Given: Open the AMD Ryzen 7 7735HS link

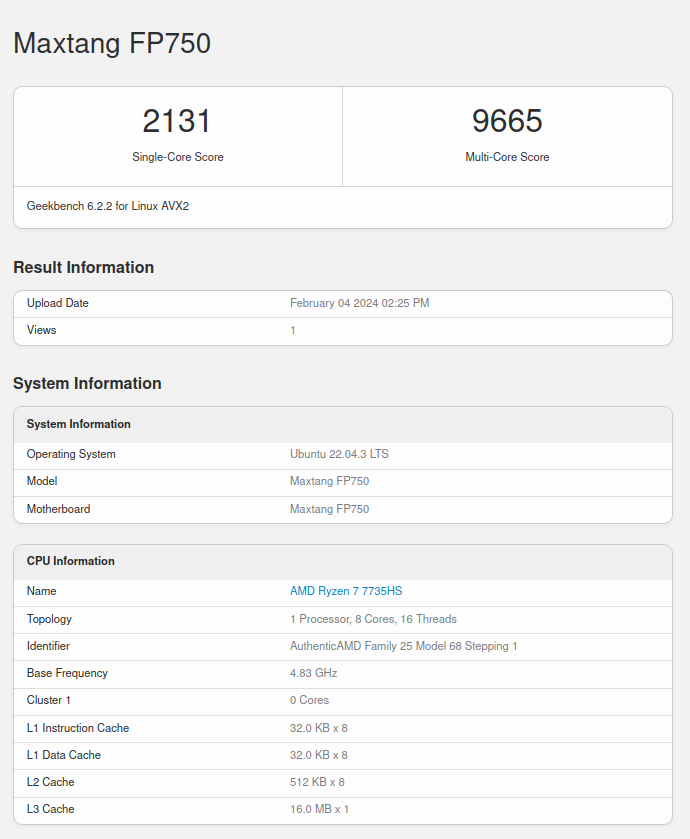Looking at the screenshot, I should [346, 591].
